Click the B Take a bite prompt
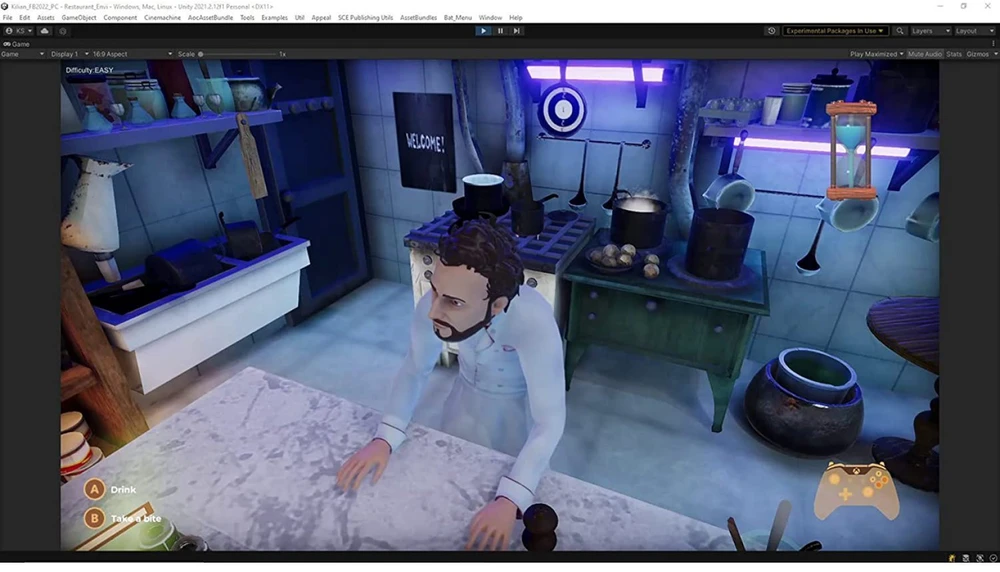1000x572 pixels. coord(122,518)
